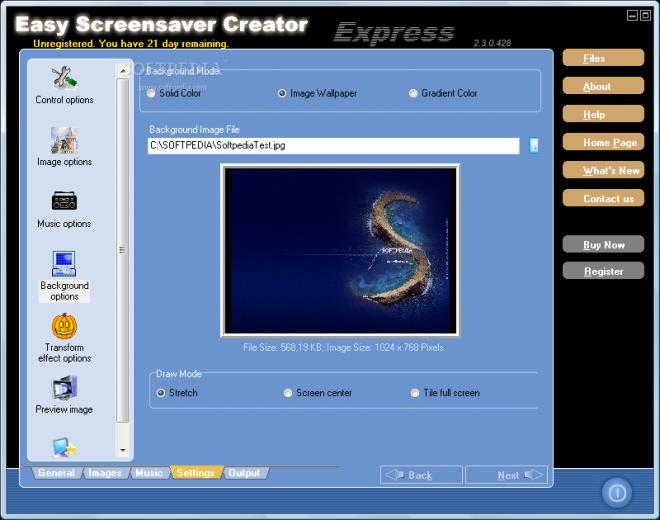The height and width of the screenshot is (520, 660).
Task: Open Image options in the sidebar
Action: click(x=64, y=147)
